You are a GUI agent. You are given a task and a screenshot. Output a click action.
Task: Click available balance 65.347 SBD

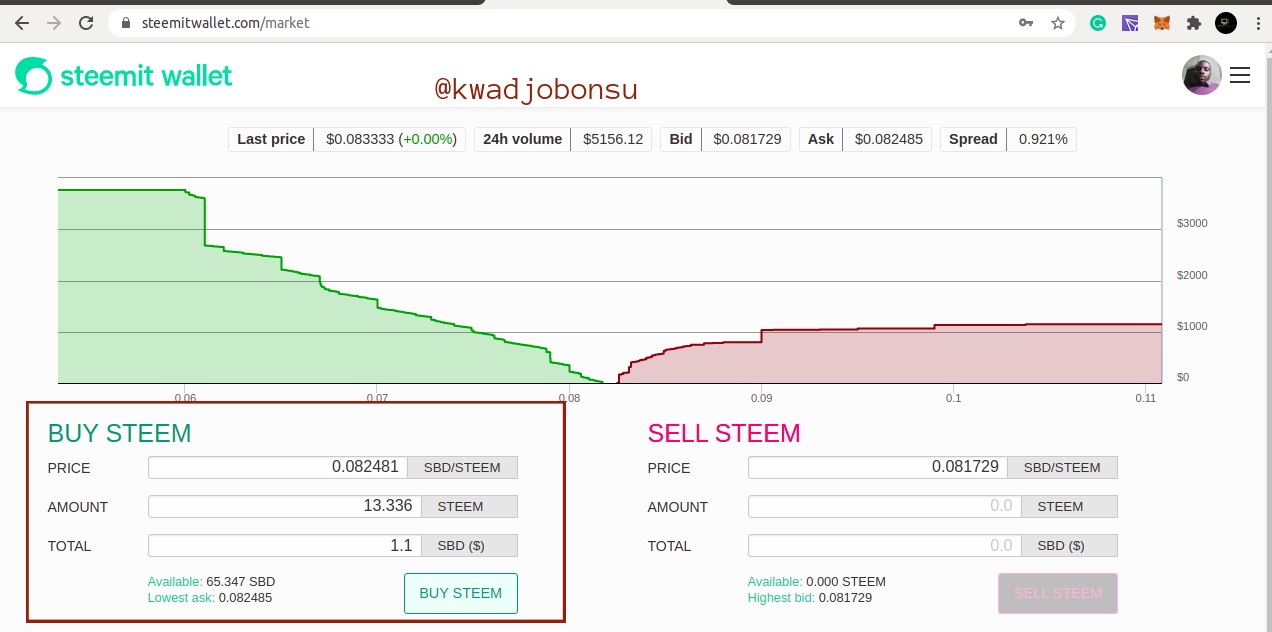tap(240, 581)
